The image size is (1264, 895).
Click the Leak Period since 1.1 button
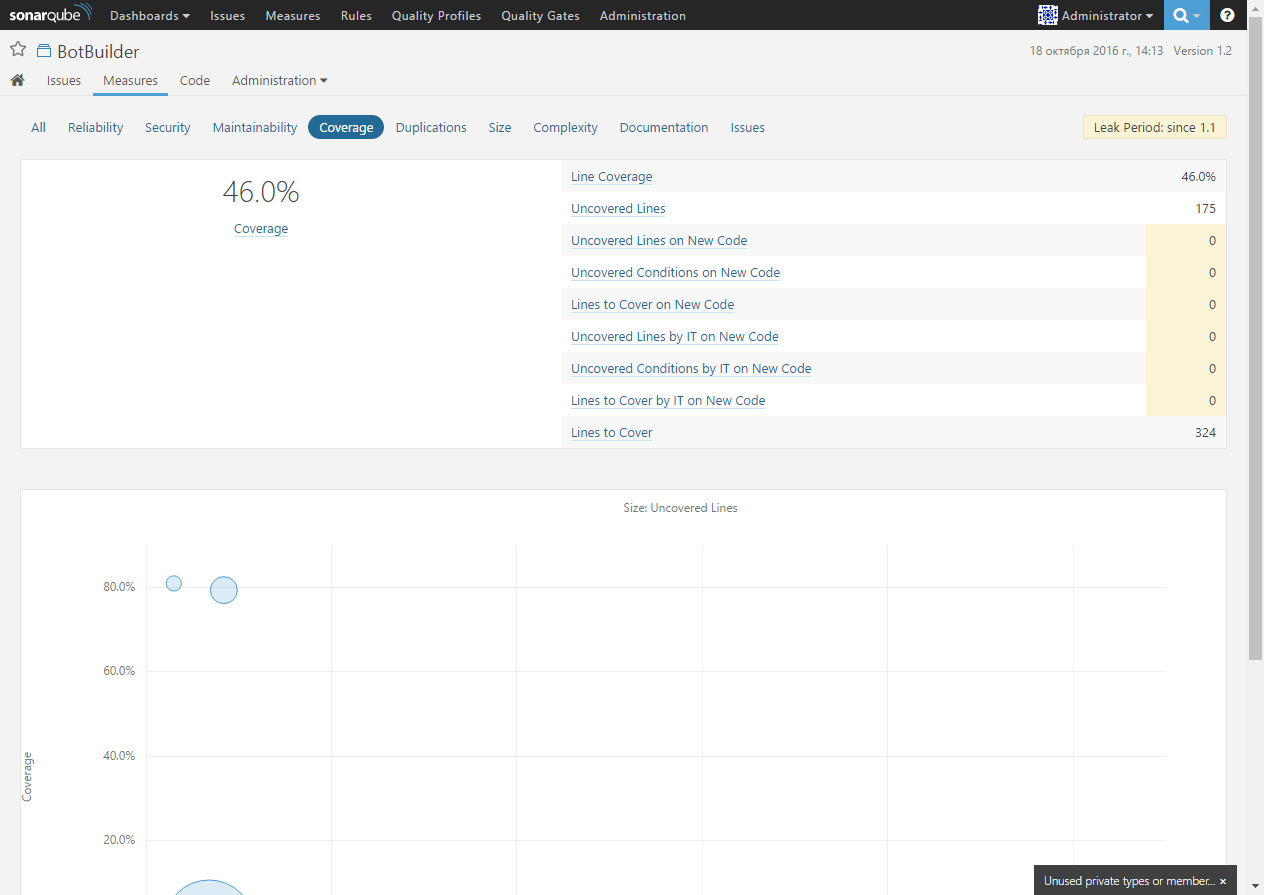click(x=1154, y=127)
